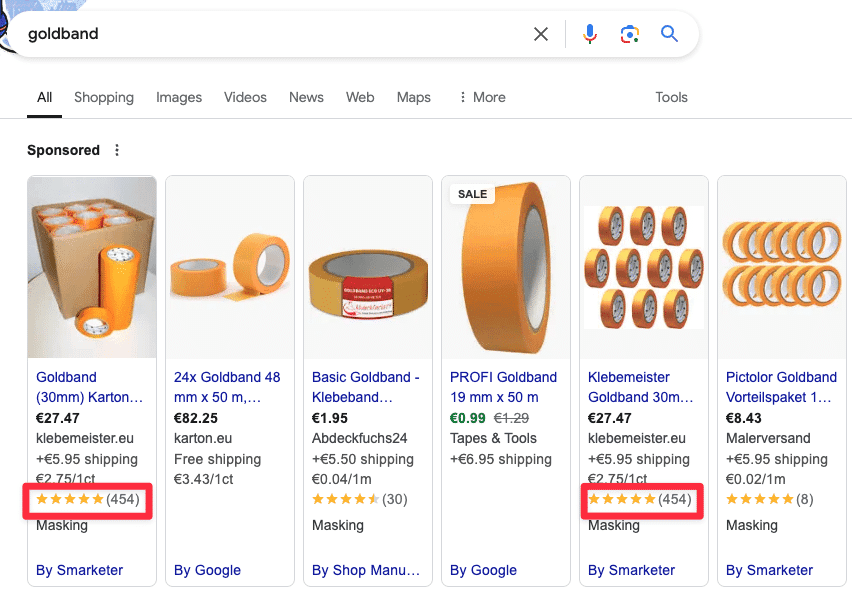Open the Videos tab
Screen dimensions: 852x608
click(245, 97)
